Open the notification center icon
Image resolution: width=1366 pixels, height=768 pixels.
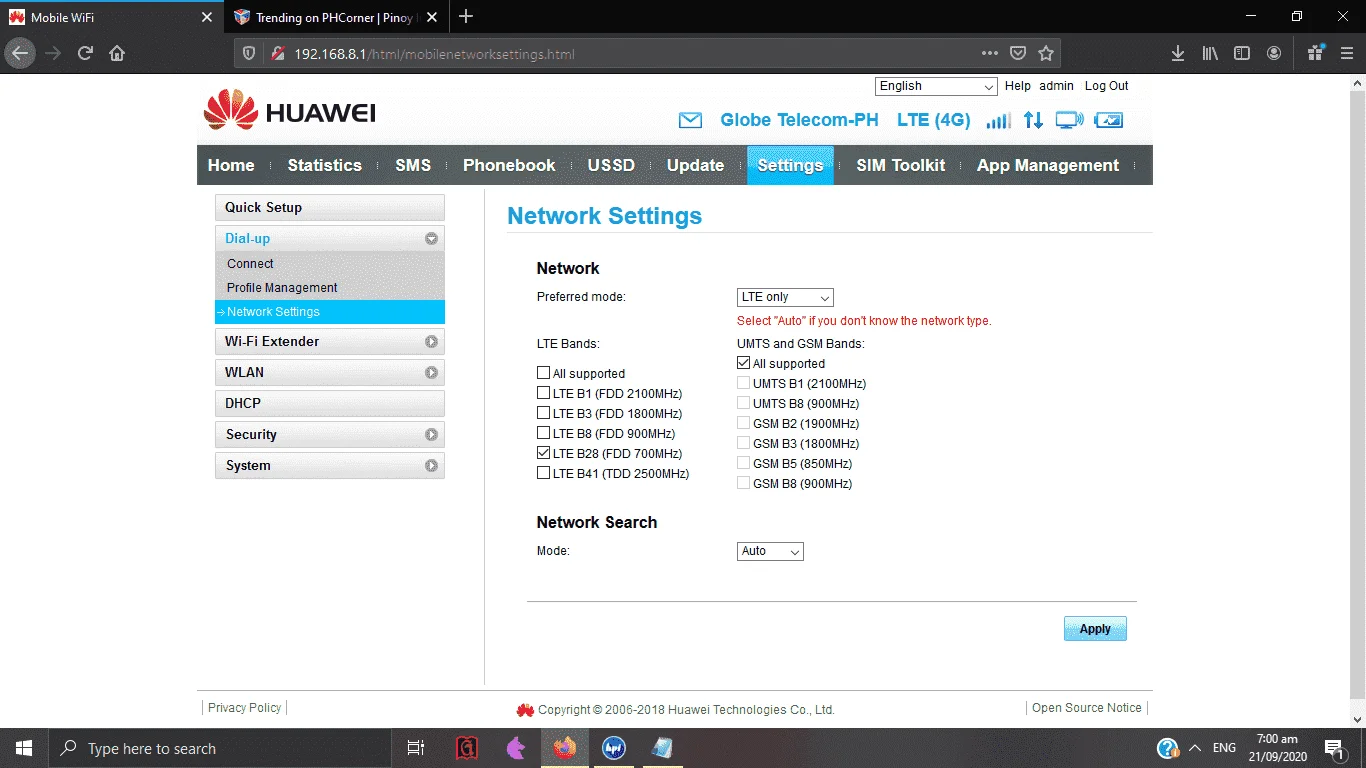pyautogui.click(x=1335, y=748)
